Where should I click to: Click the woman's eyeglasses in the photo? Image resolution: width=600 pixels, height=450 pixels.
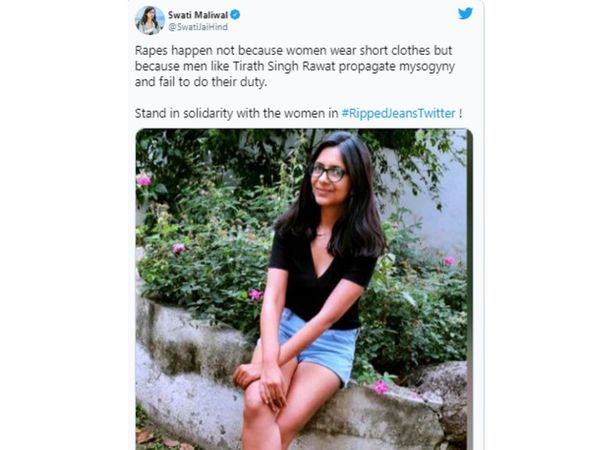coord(328,173)
